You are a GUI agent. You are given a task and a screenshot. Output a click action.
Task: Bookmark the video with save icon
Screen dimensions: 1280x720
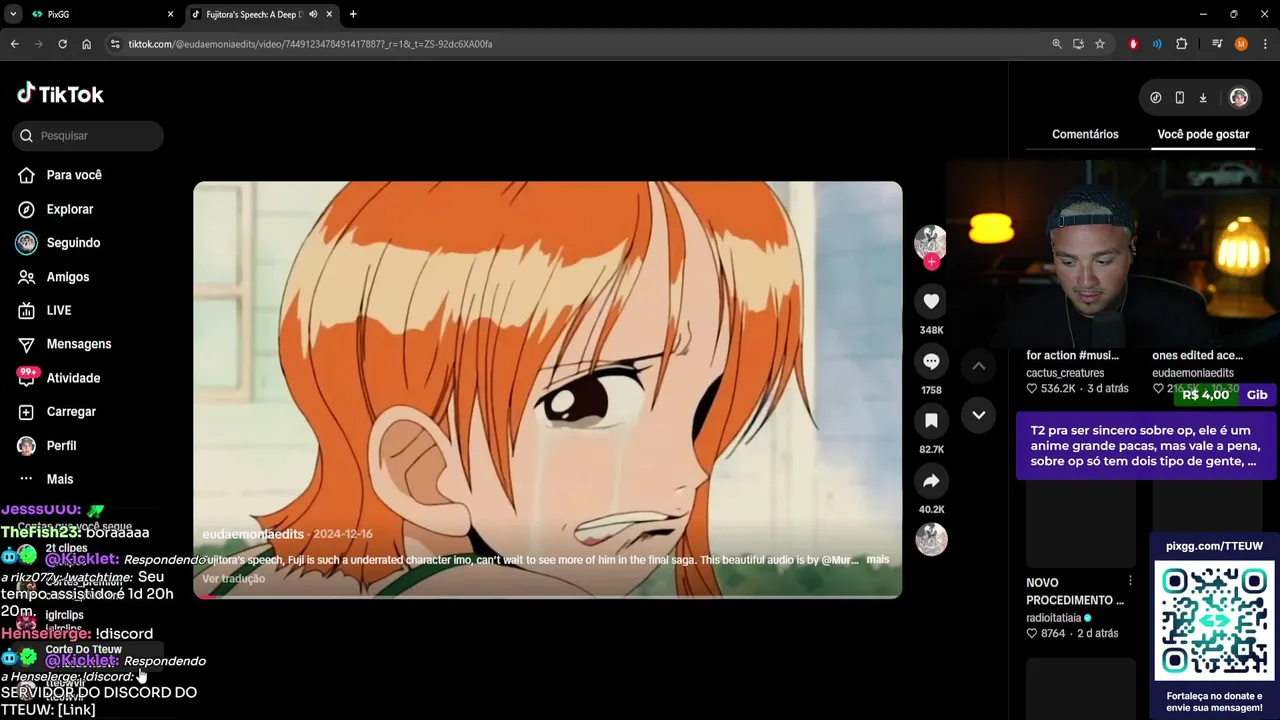(x=931, y=421)
